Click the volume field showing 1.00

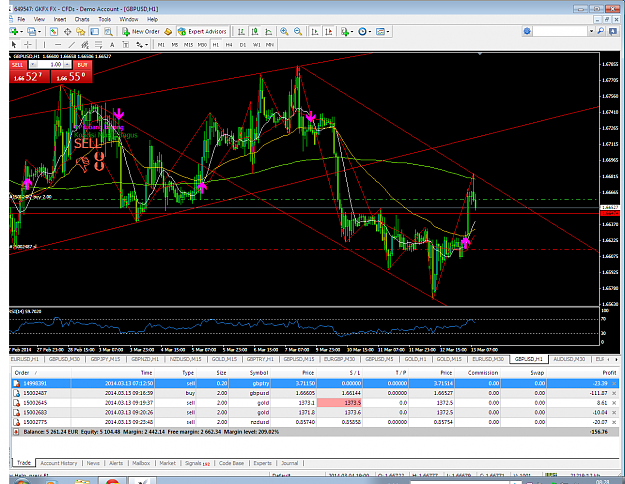point(50,65)
